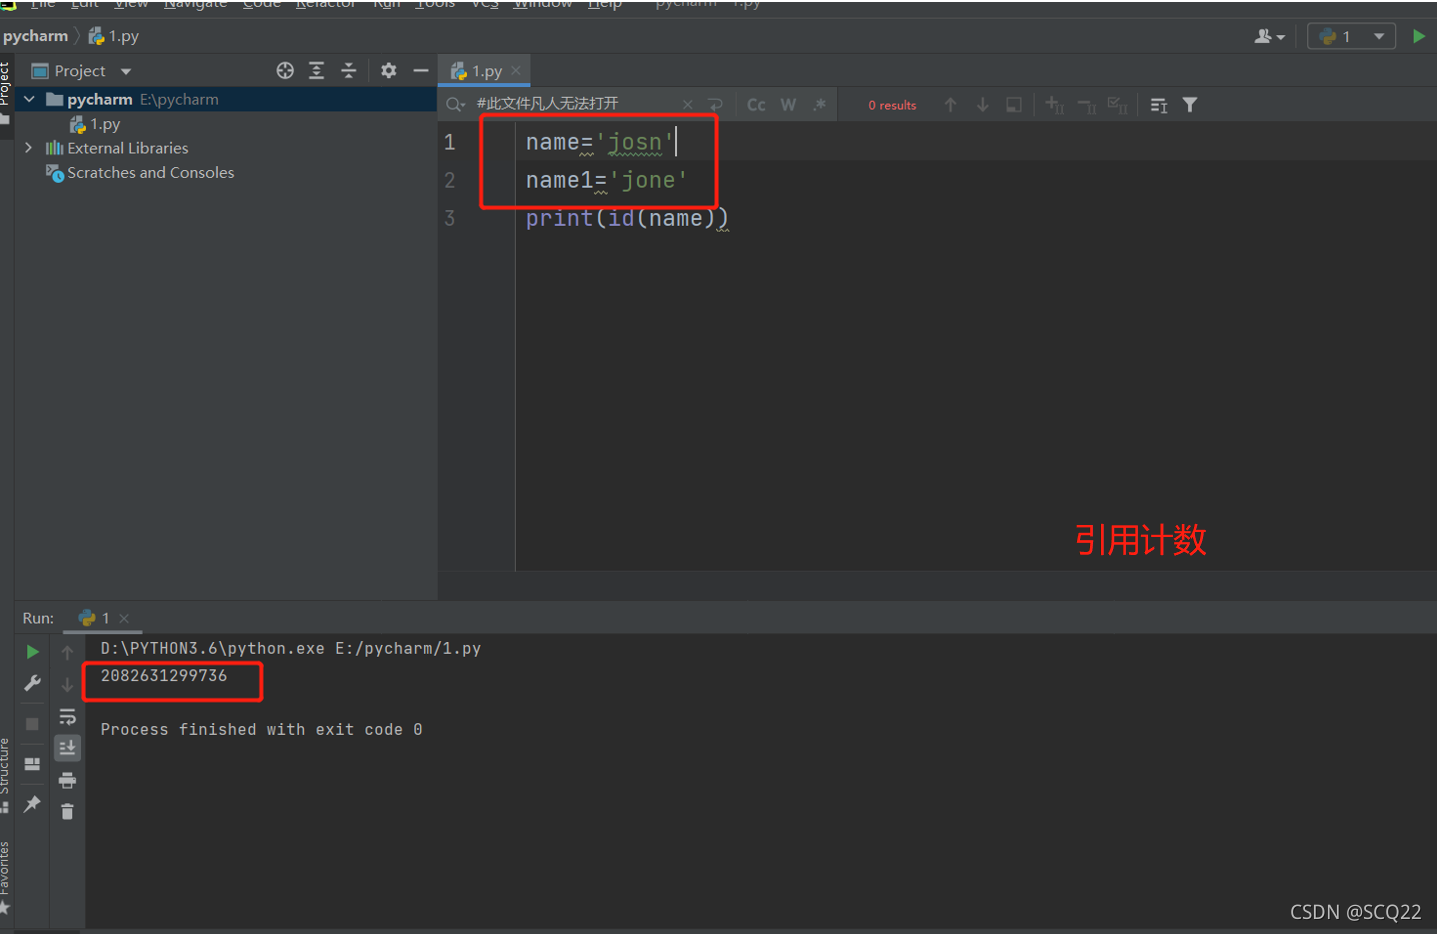Open search results in Find window

(x=1014, y=105)
